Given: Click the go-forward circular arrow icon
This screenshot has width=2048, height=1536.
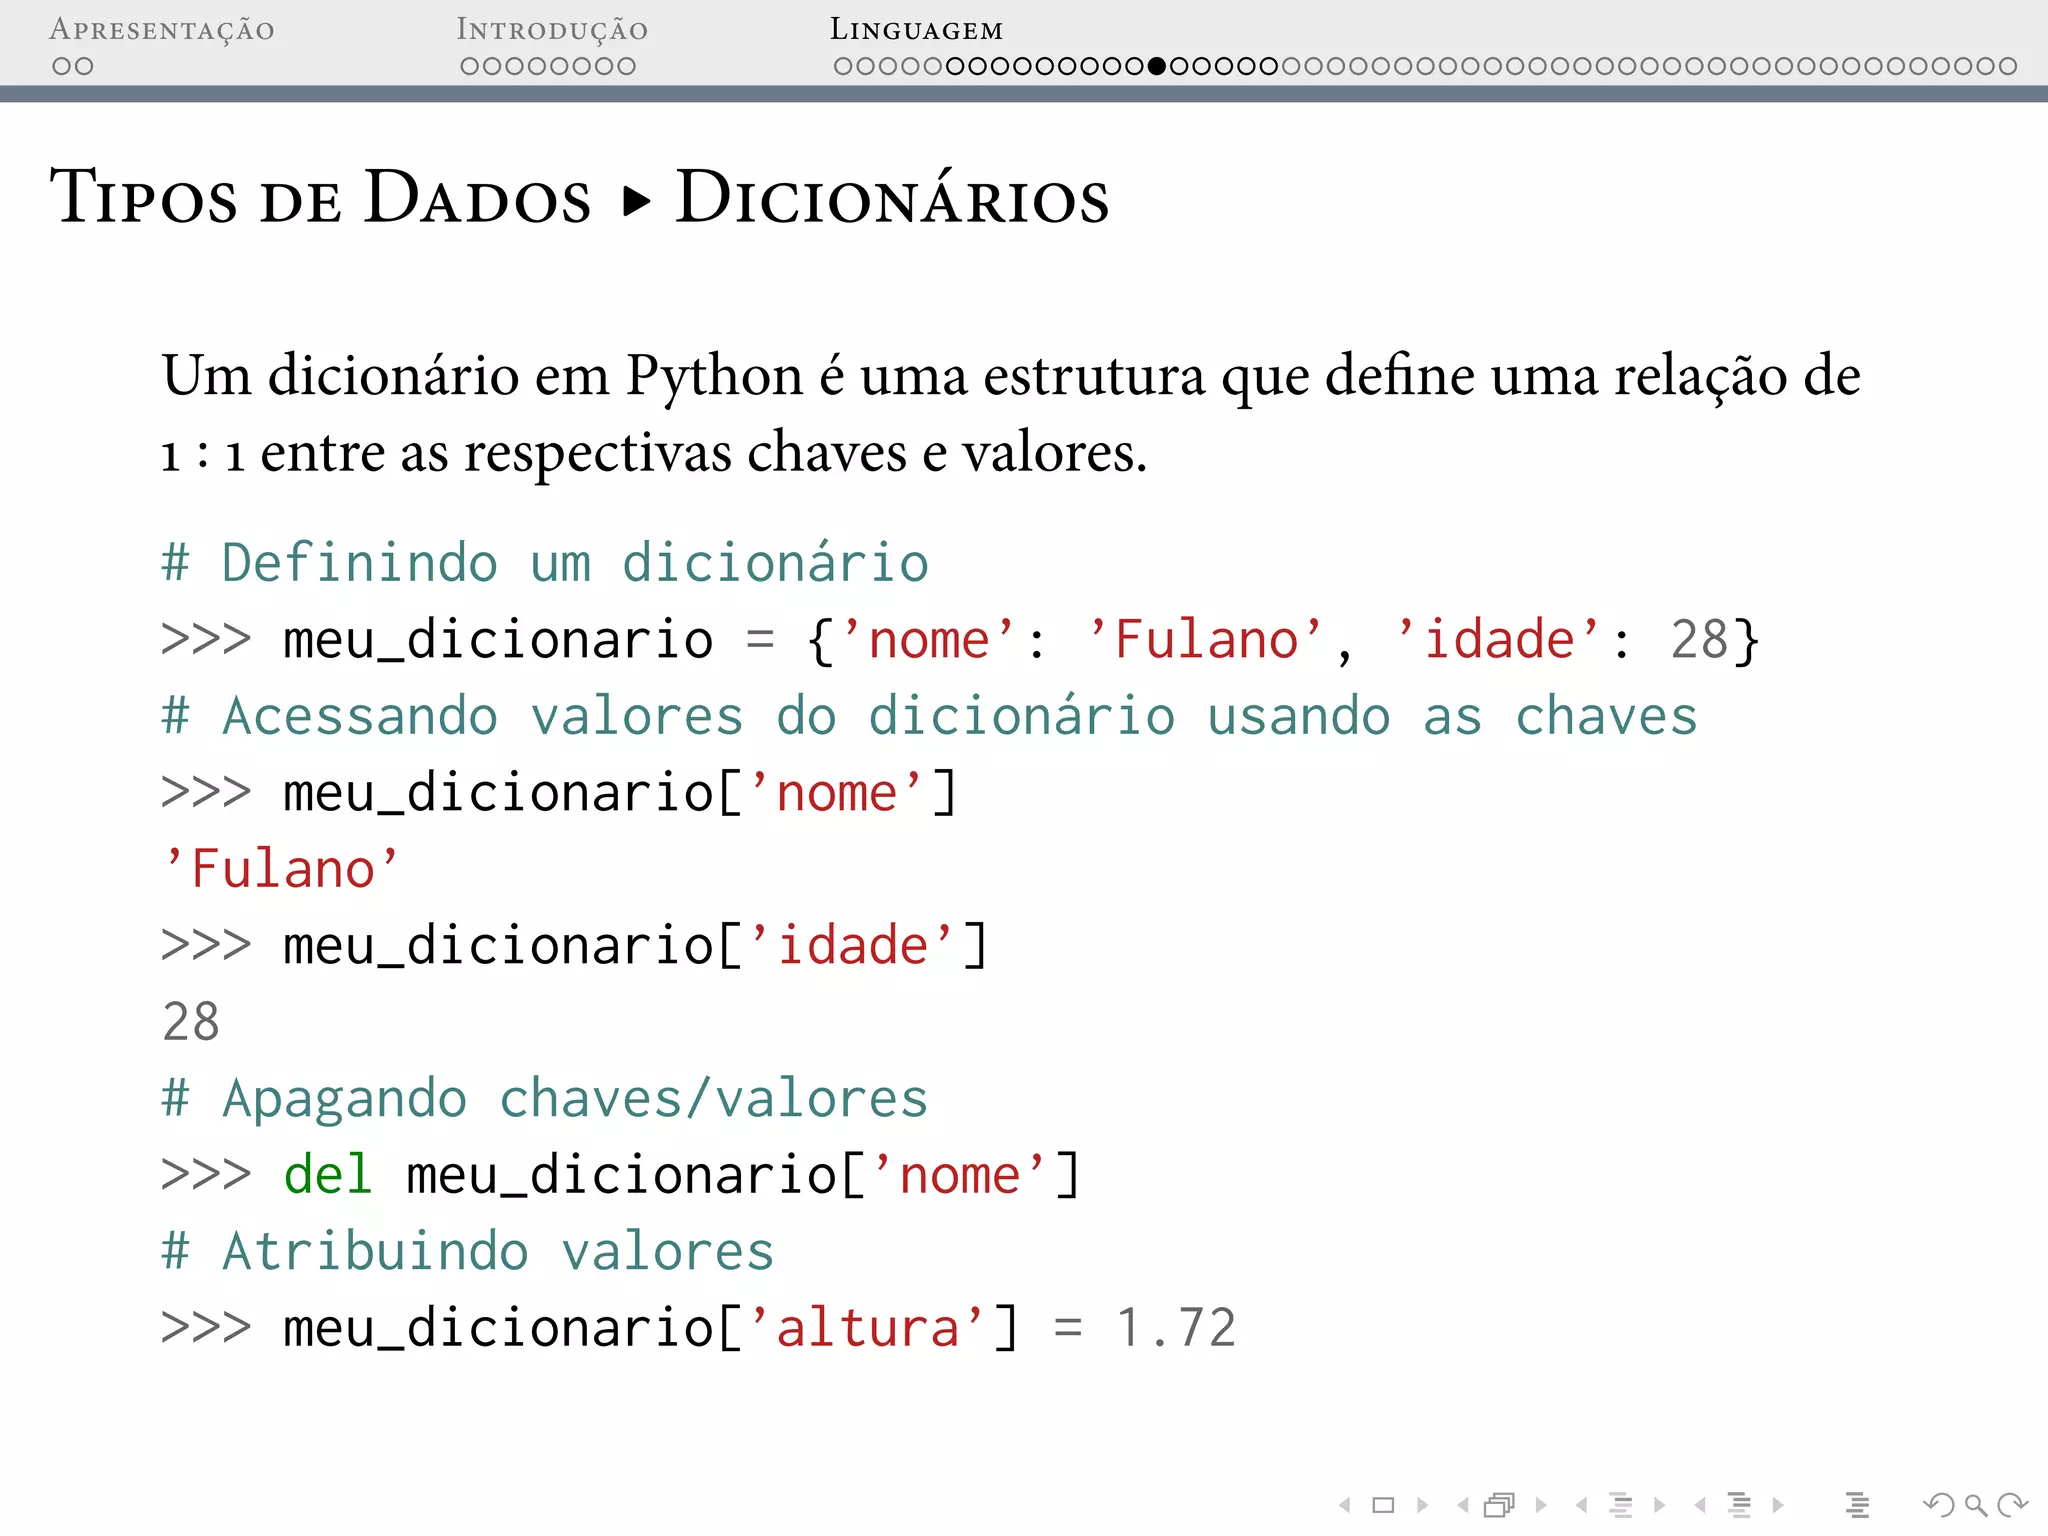Looking at the screenshot, I should (x=2011, y=1505).
